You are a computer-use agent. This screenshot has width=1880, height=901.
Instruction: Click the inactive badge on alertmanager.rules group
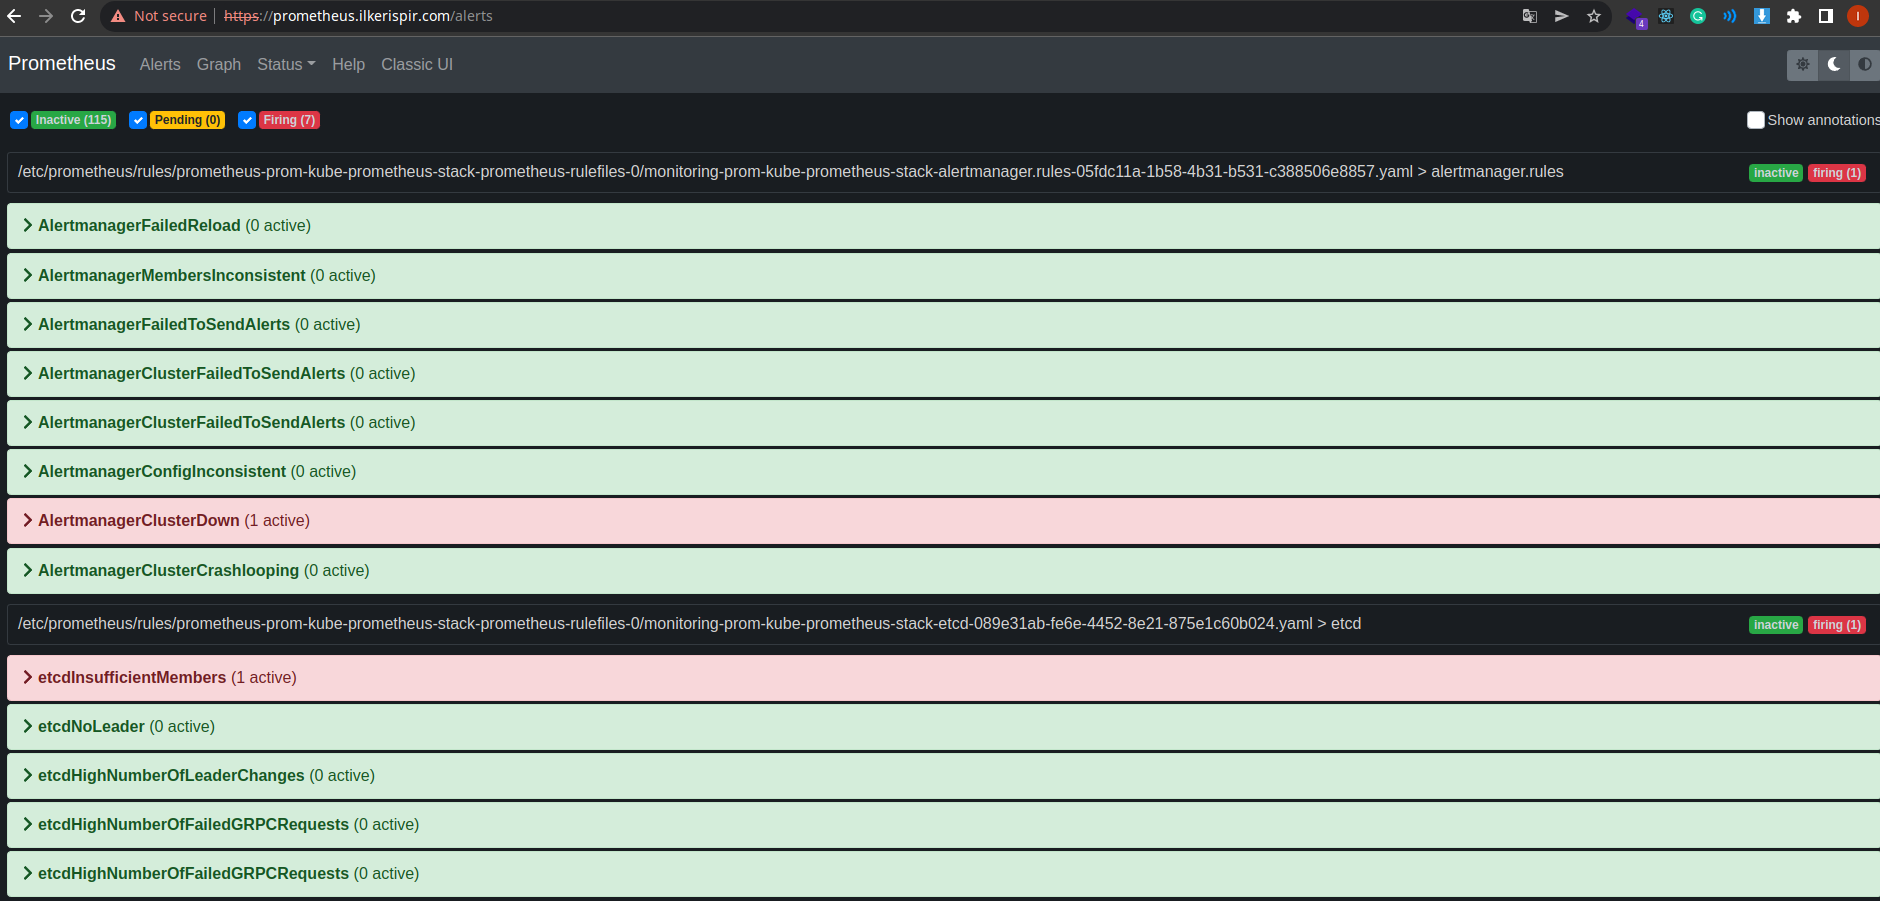click(x=1776, y=173)
